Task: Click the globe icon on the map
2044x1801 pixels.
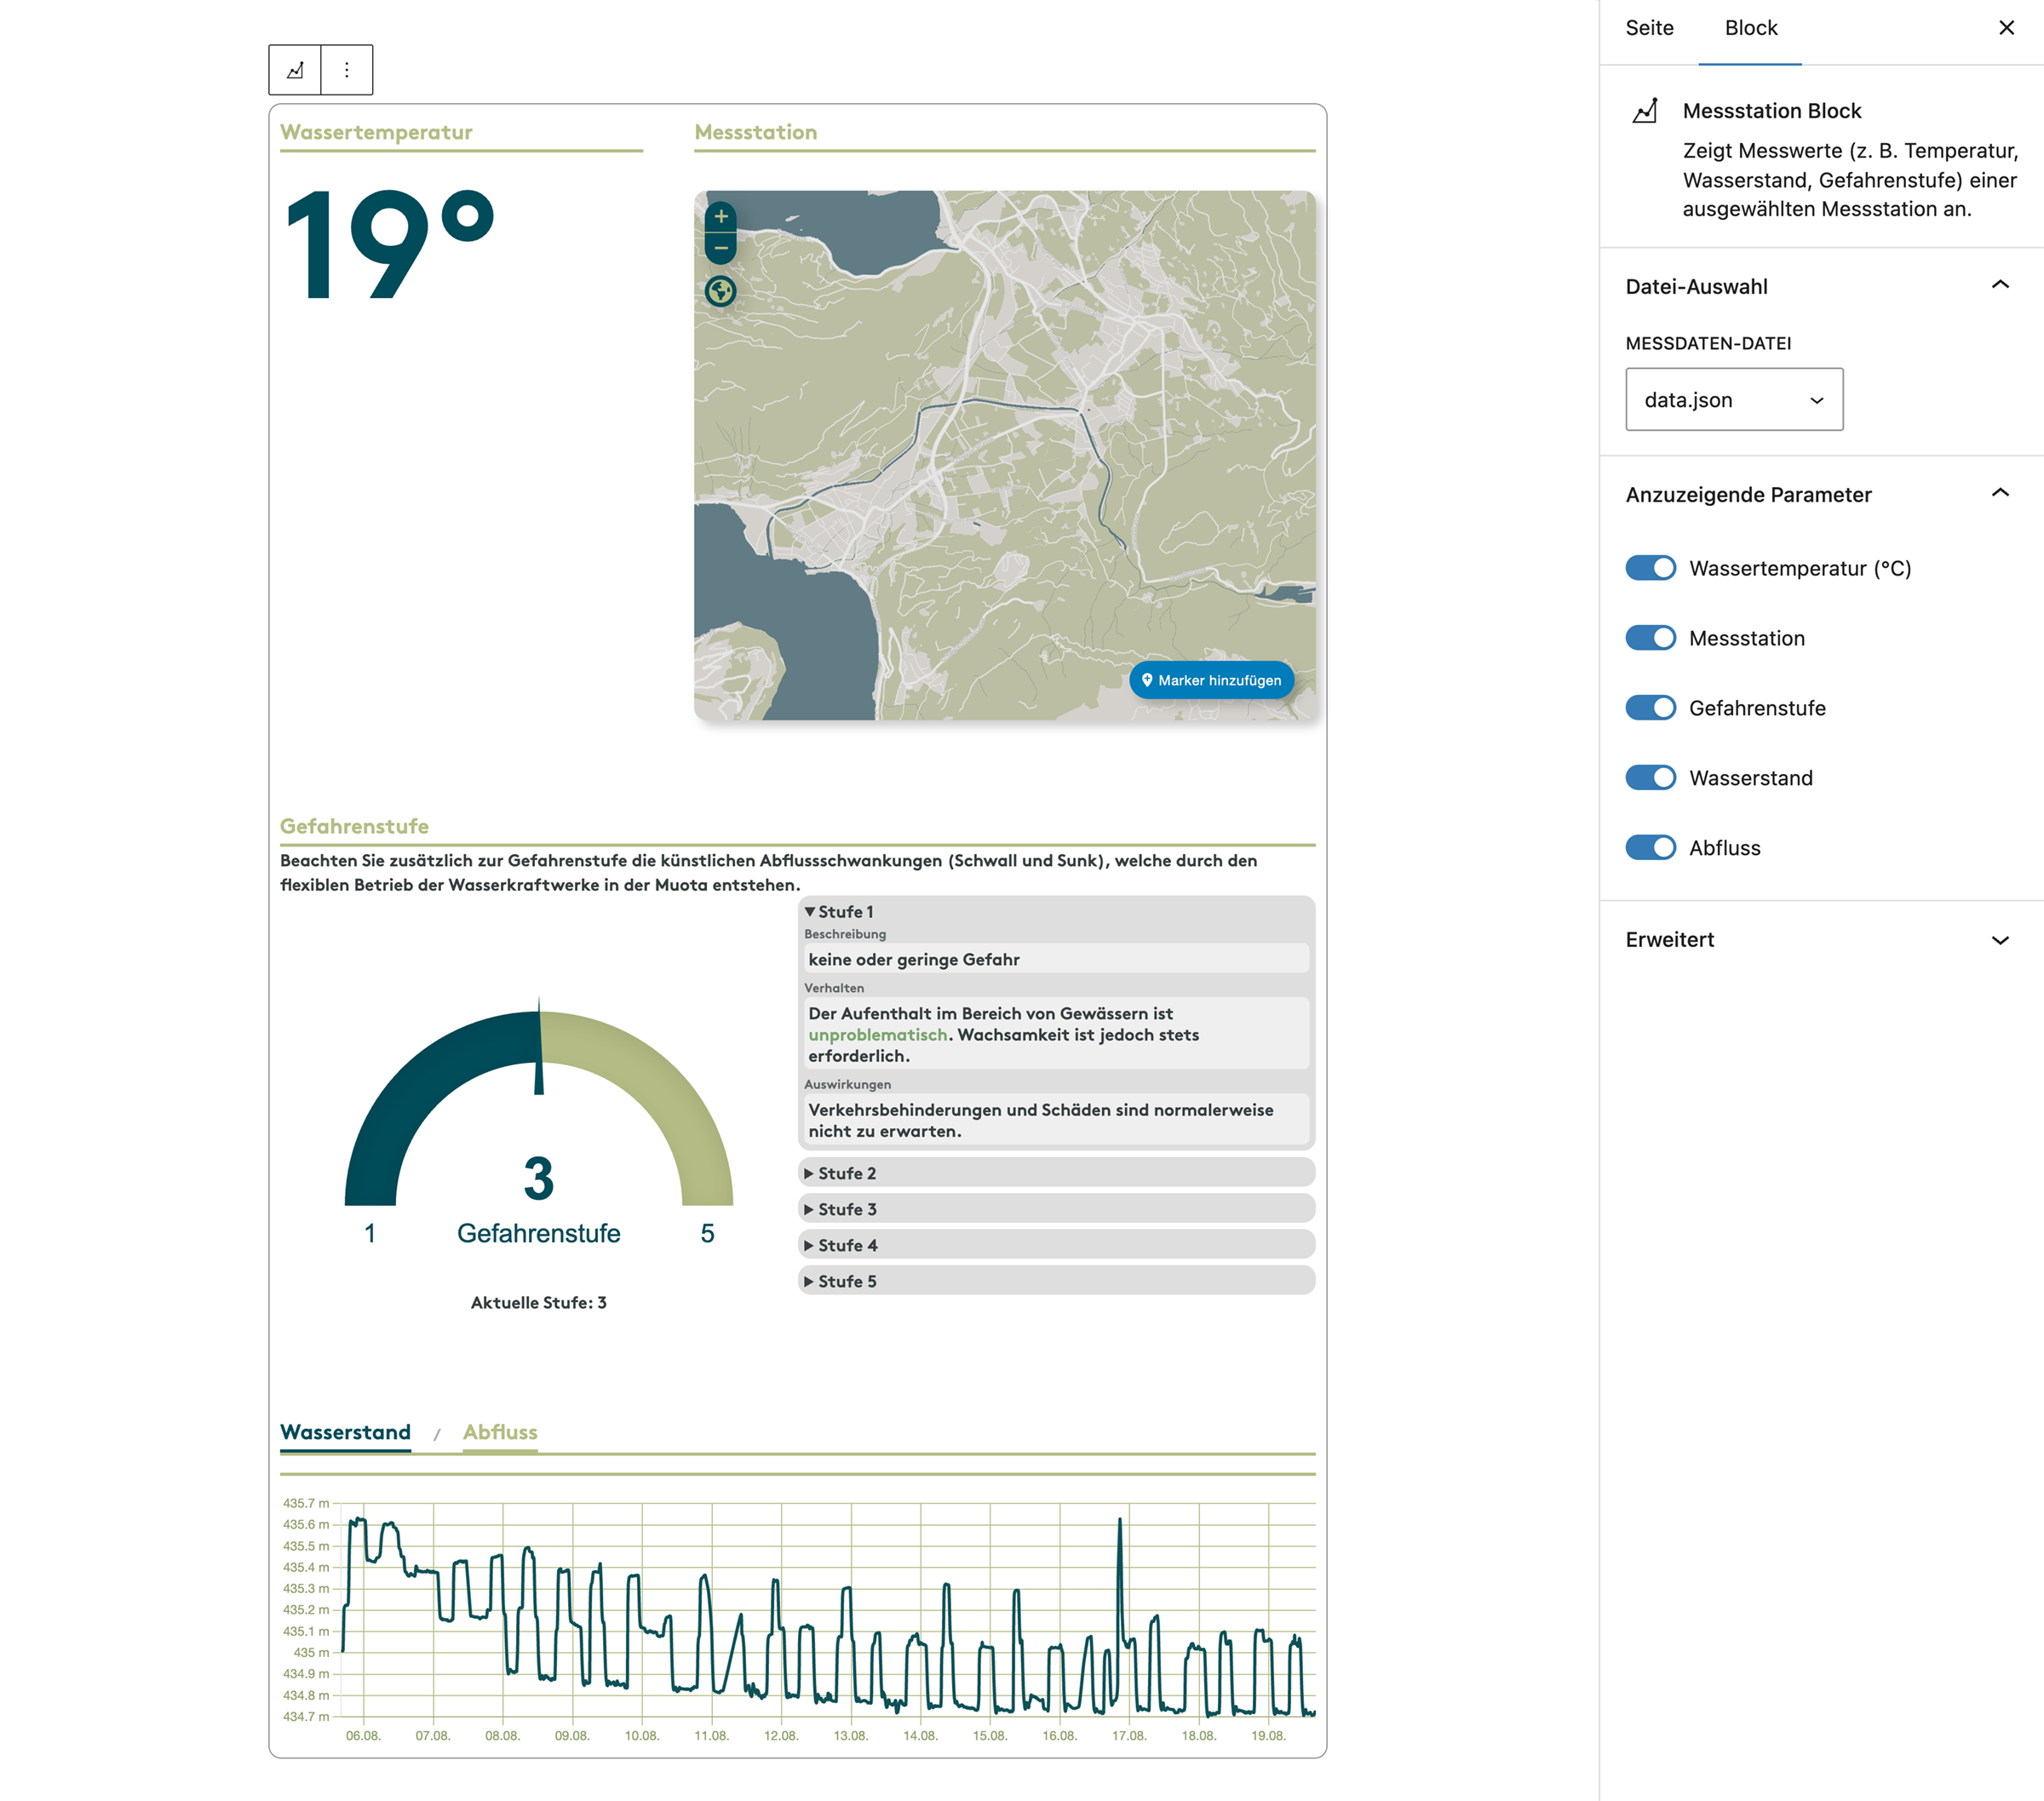Action: (721, 292)
